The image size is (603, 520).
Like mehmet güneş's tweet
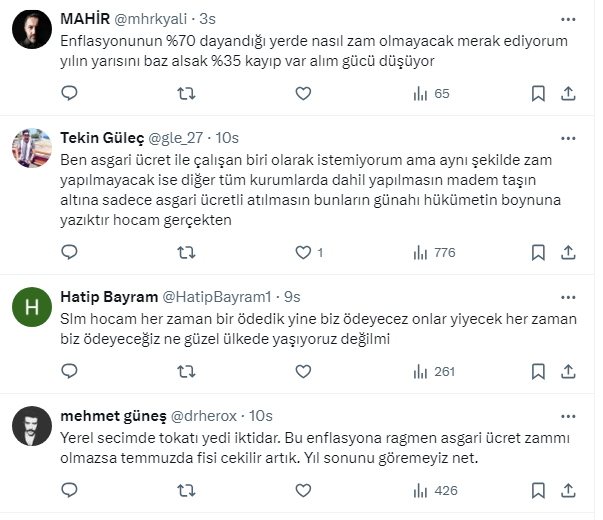(x=303, y=490)
